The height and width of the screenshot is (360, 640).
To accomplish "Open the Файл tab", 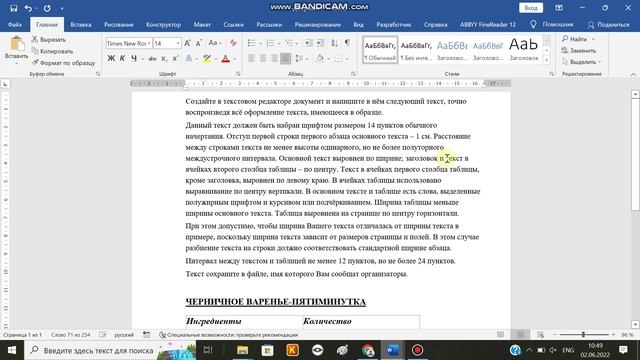I will 15,24.
